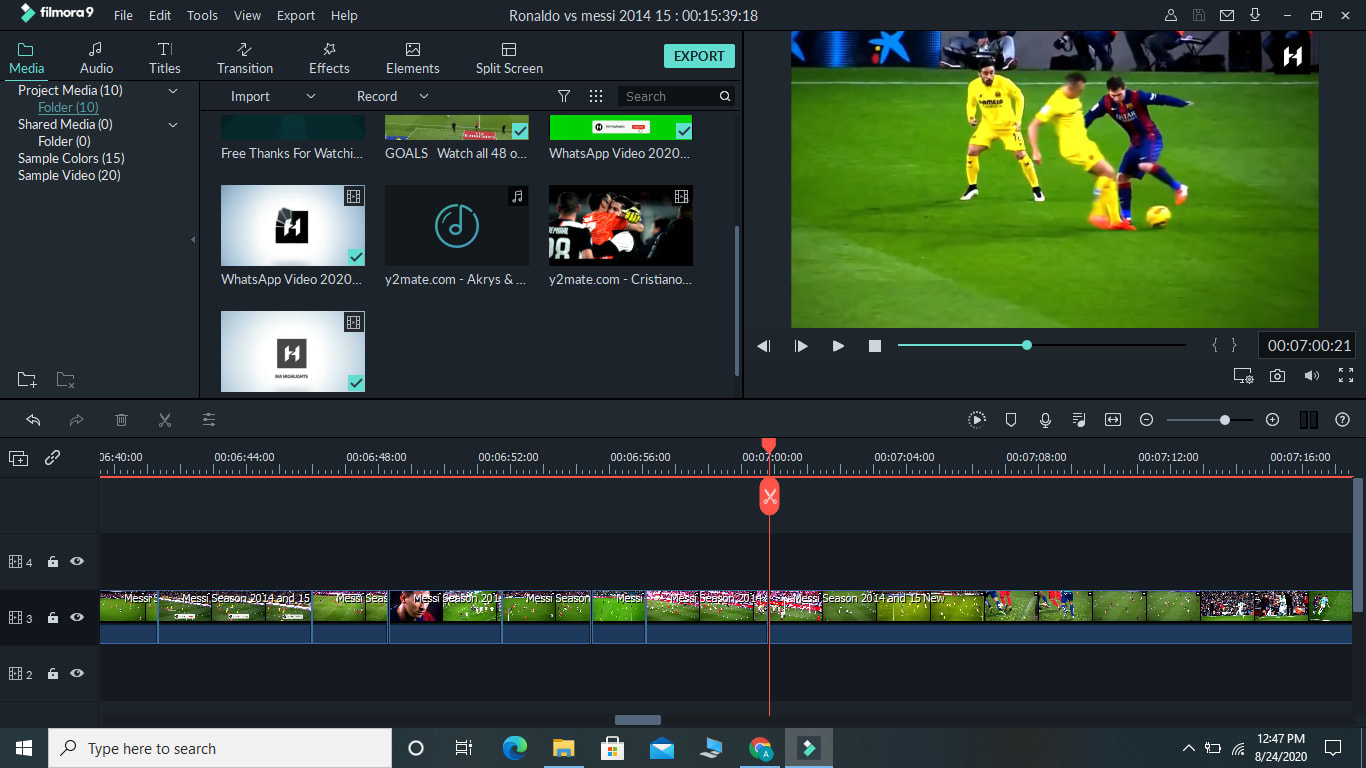Click the EXPORT button

pos(699,56)
